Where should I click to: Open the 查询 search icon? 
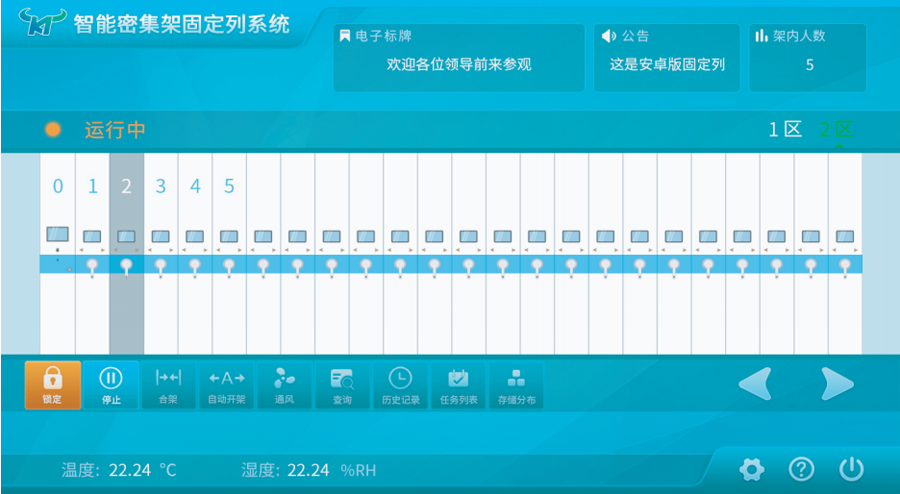point(342,379)
